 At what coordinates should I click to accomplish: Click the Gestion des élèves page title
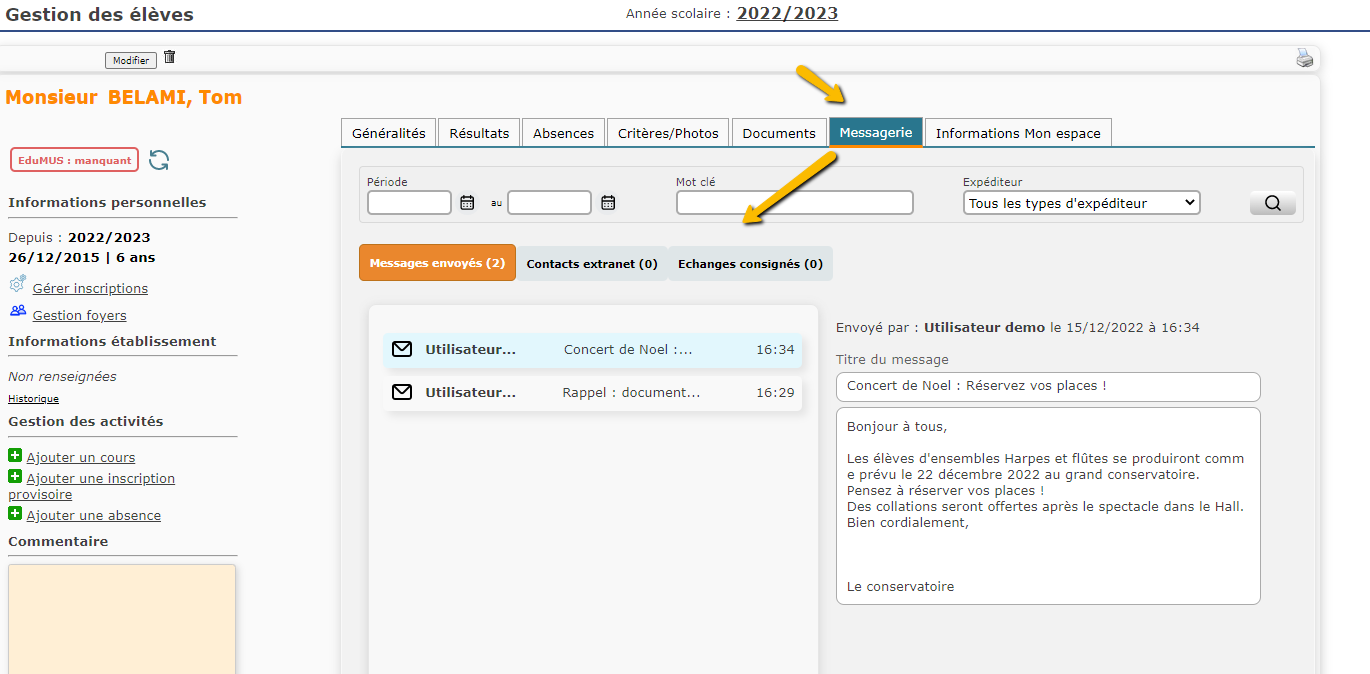tap(100, 14)
